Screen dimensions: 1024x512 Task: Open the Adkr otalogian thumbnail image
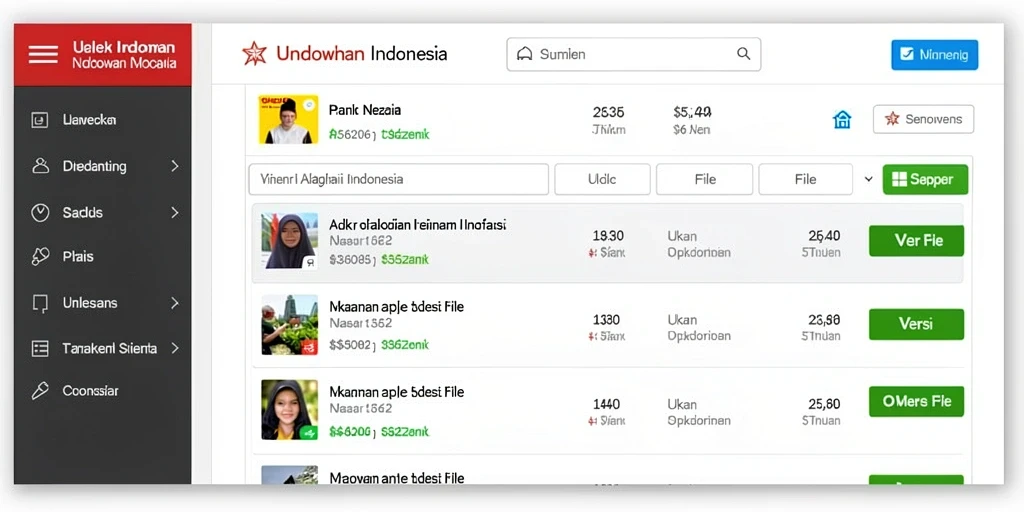pos(289,241)
